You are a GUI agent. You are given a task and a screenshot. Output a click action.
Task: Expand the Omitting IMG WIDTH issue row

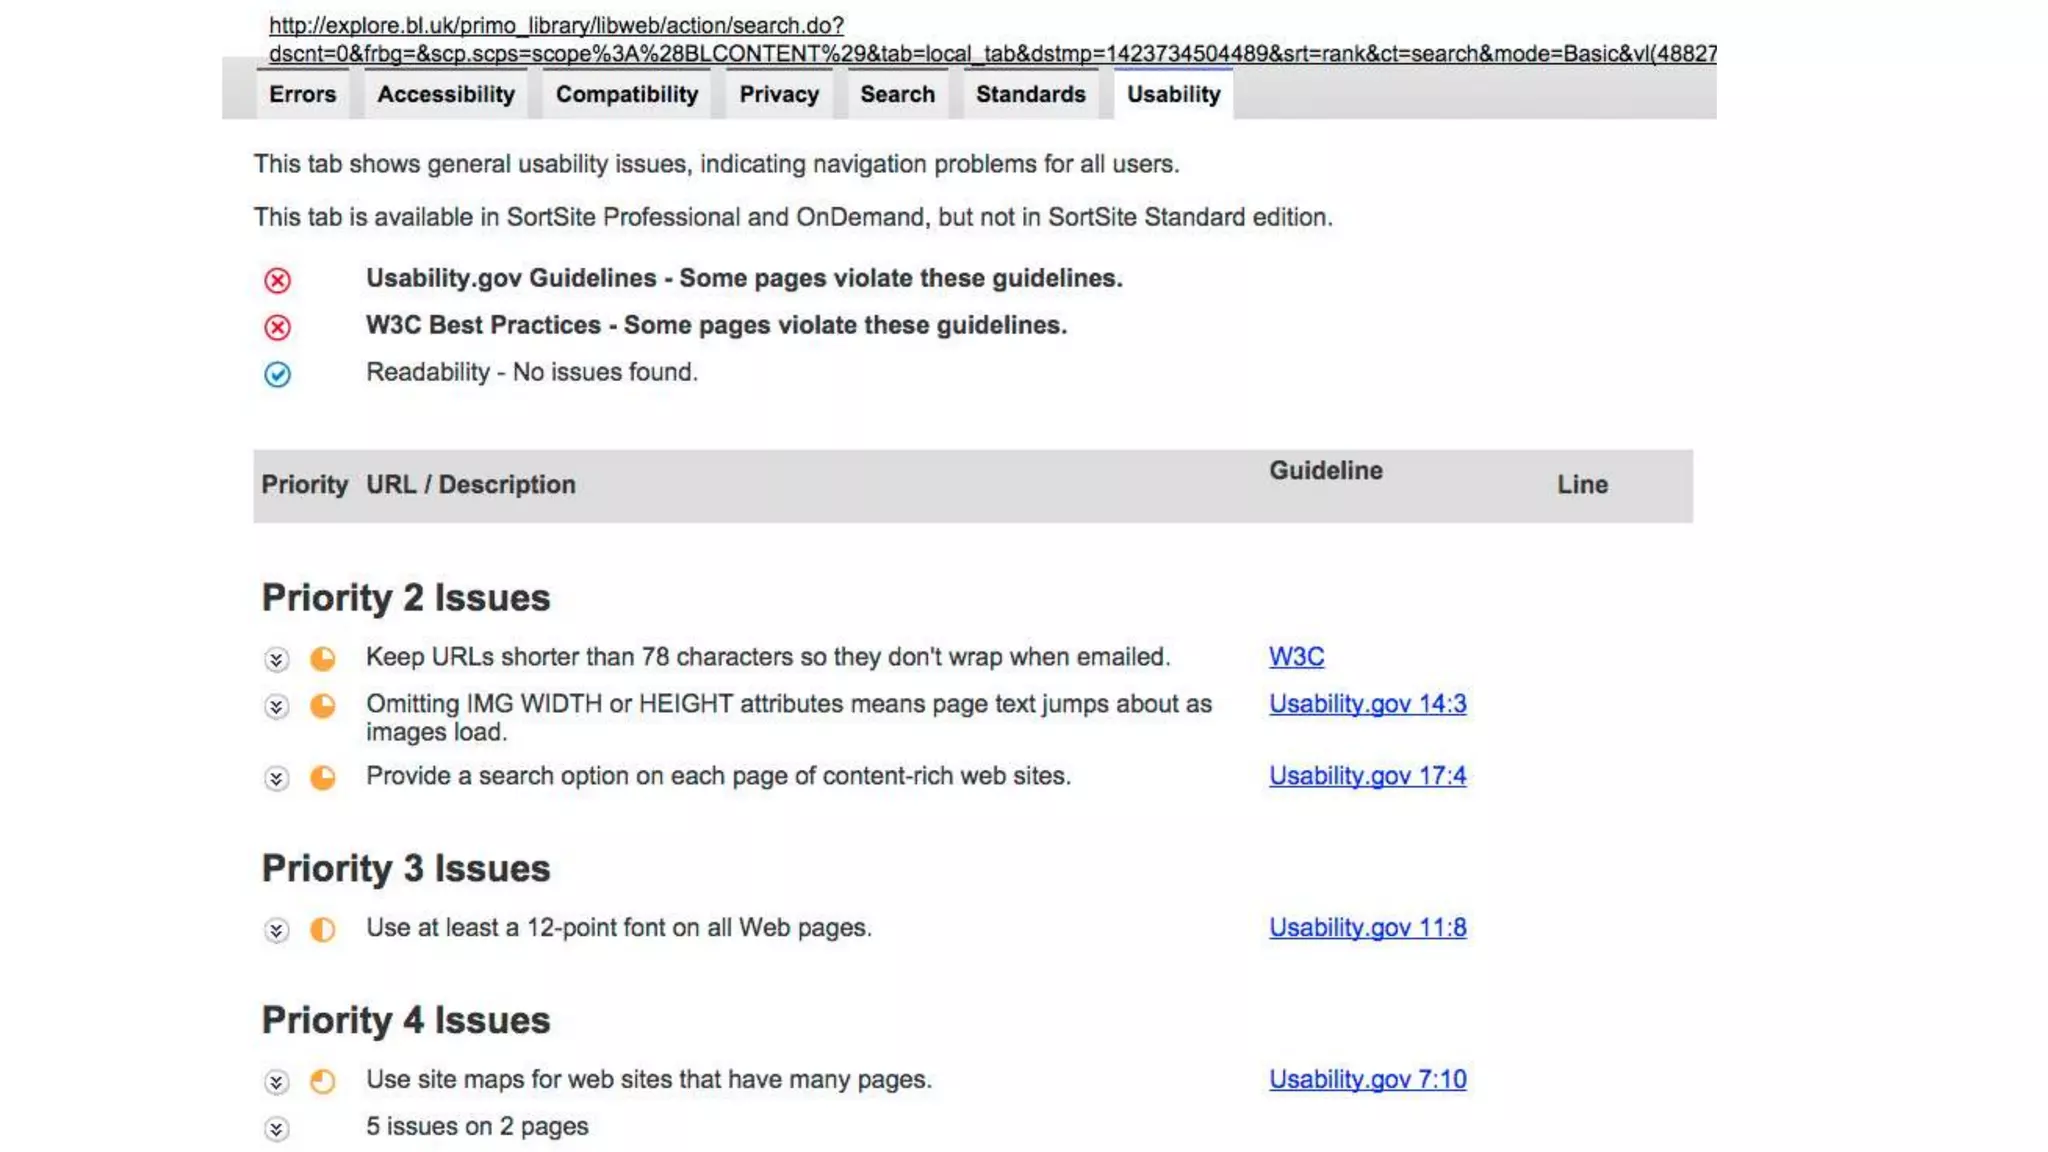coord(276,707)
